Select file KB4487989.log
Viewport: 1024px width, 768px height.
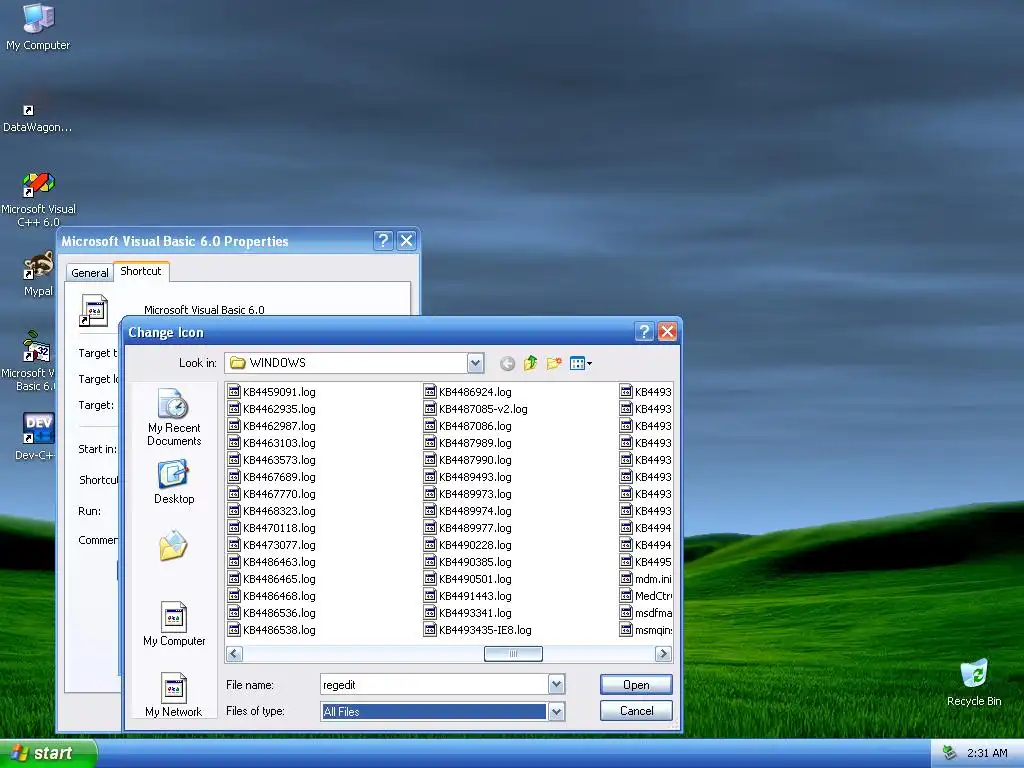(x=468, y=443)
